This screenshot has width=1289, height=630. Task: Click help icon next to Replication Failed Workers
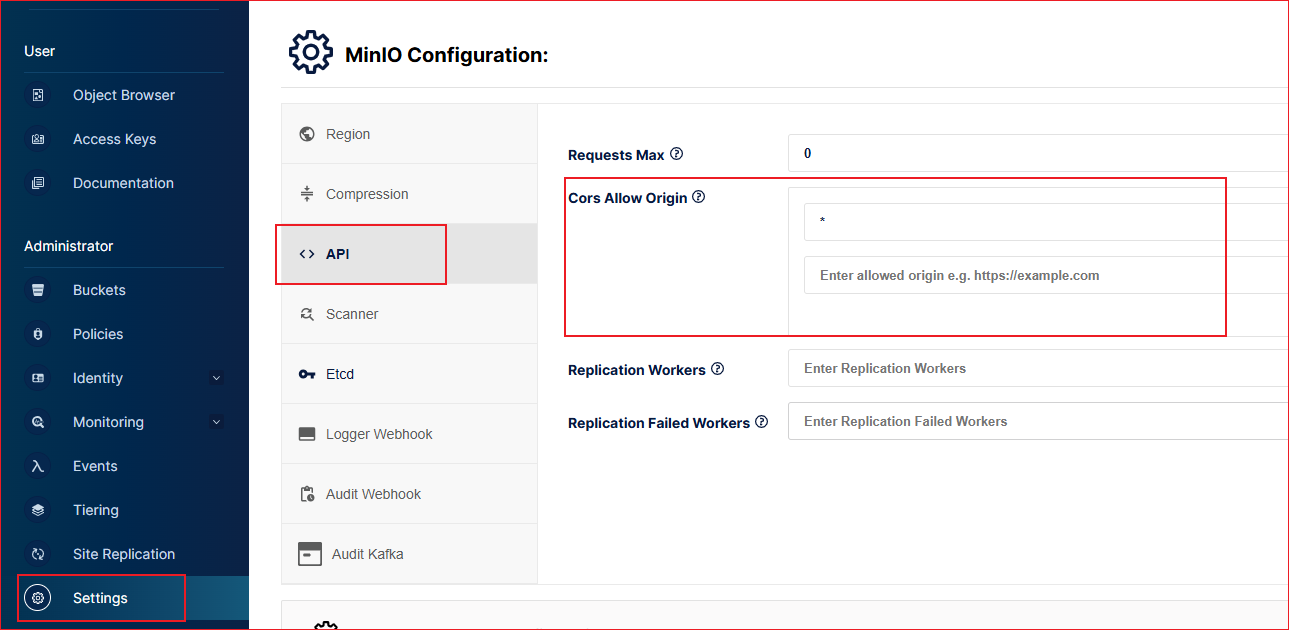(x=762, y=422)
